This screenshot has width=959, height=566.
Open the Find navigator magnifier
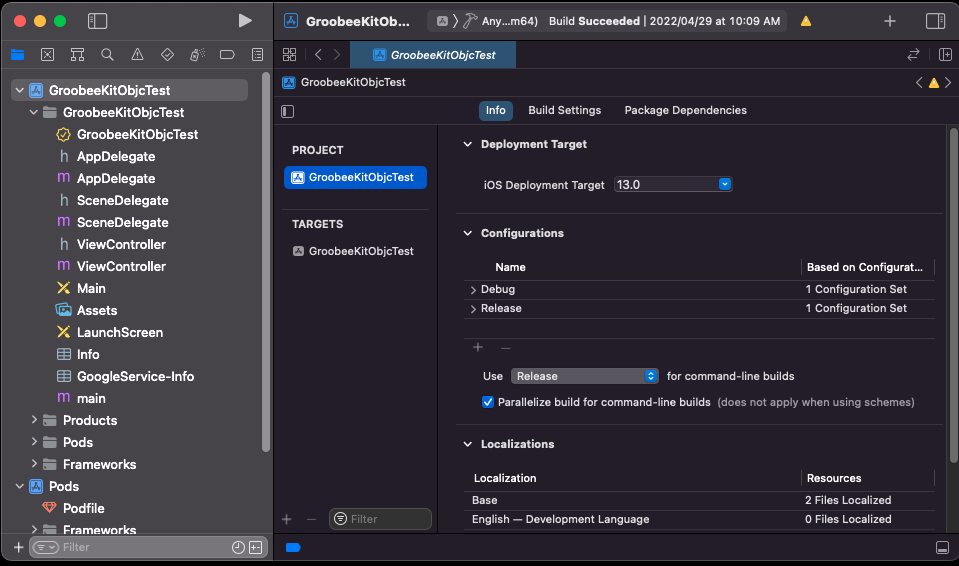tap(107, 55)
